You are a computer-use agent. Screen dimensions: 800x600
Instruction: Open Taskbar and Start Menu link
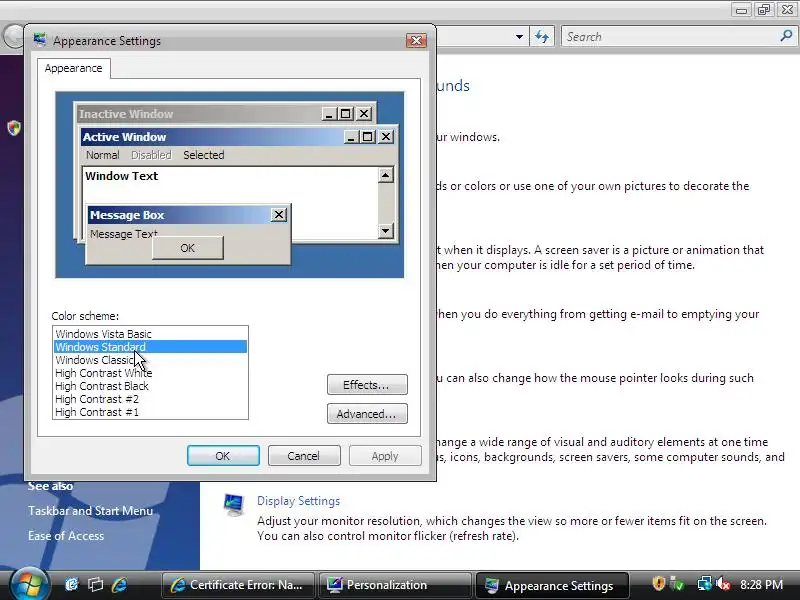(90, 511)
